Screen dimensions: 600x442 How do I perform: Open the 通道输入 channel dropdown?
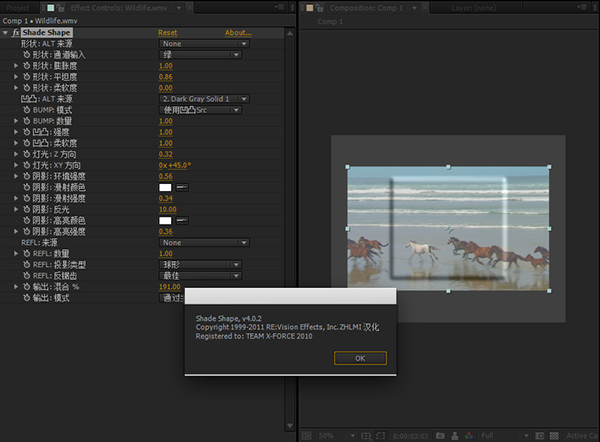click(201, 55)
